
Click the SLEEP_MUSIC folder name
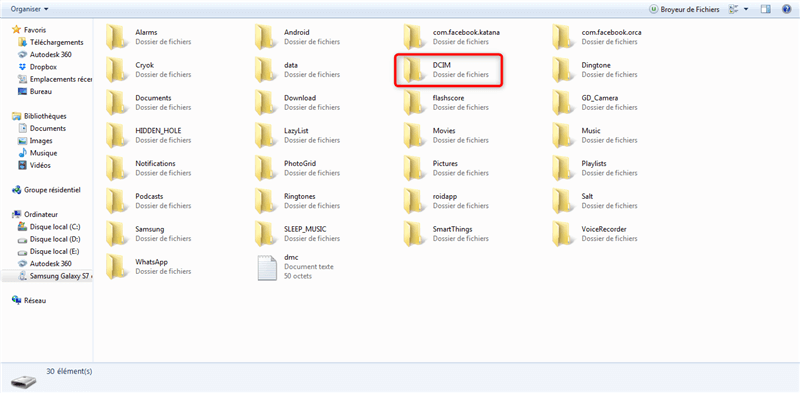click(x=305, y=229)
